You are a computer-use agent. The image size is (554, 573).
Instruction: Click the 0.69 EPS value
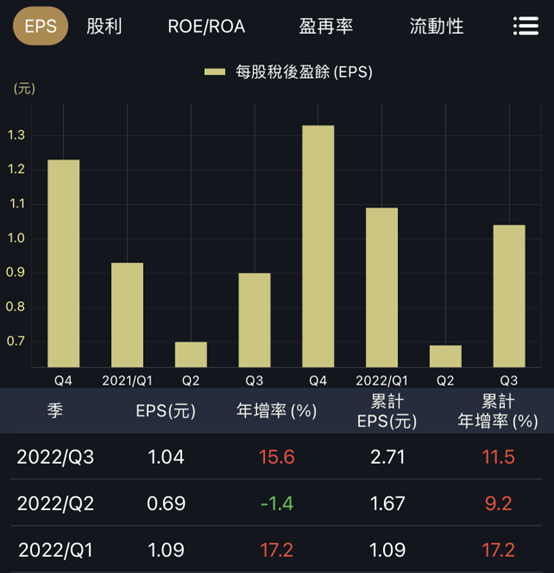[166, 503]
